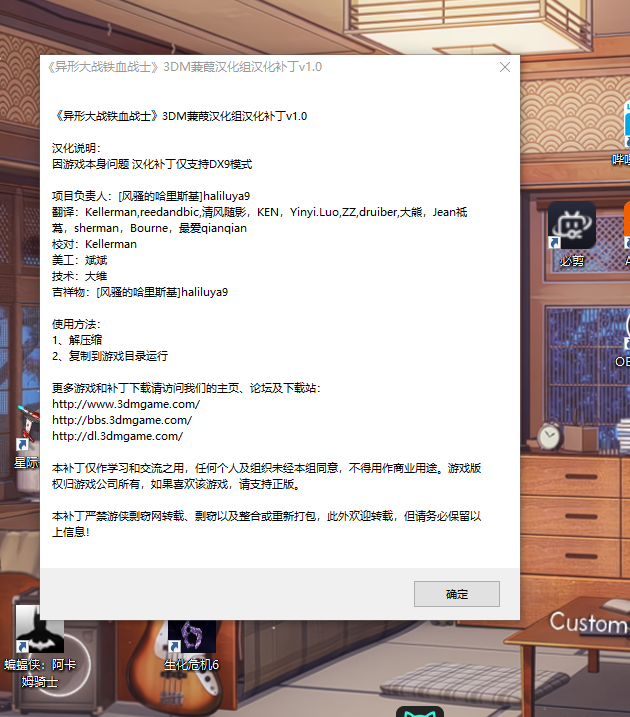Click the 更多游戏和补丁下载 line
The width and height of the screenshot is (630, 717).
(186, 388)
